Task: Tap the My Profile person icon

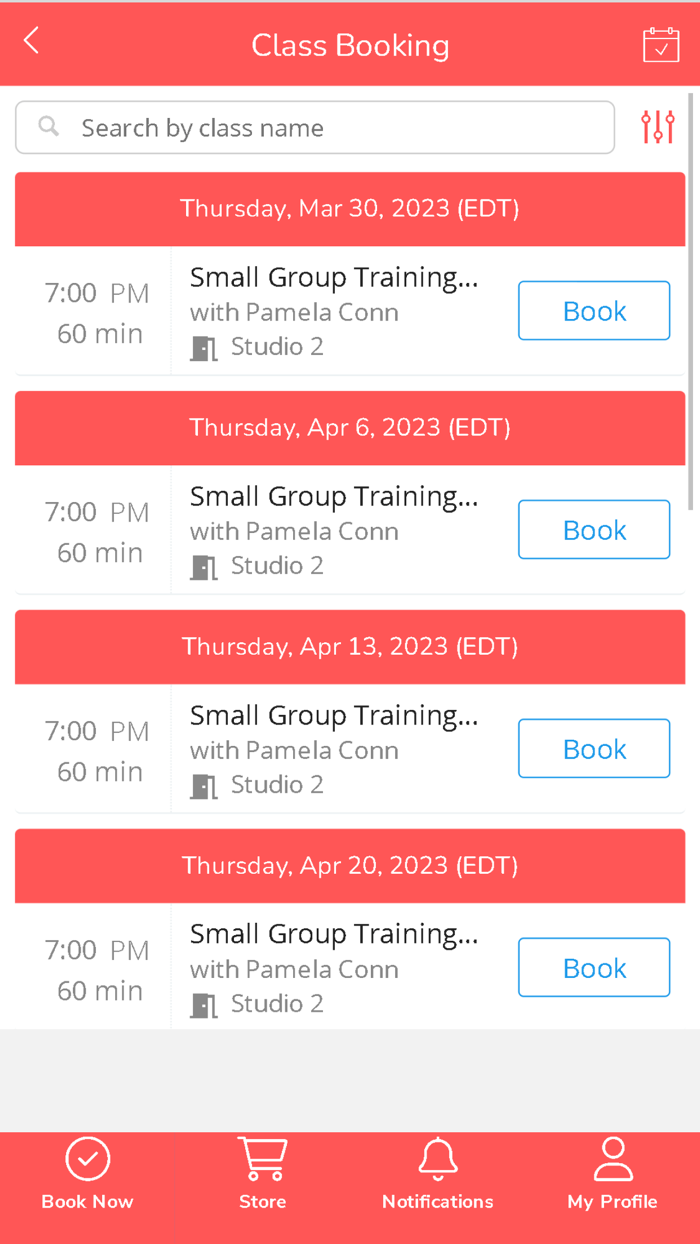Action: tap(613, 1159)
